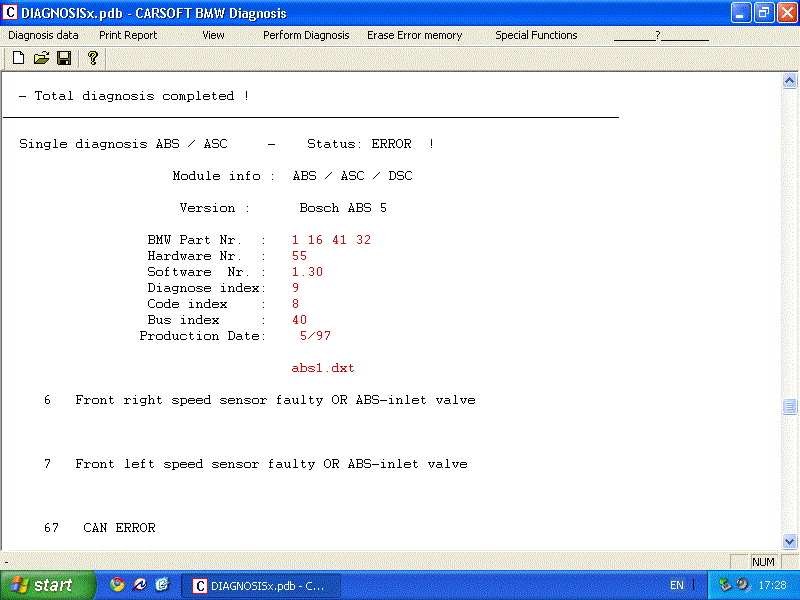The image size is (800, 600).
Task: Click the third quick launch icon
Action: click(x=162, y=585)
